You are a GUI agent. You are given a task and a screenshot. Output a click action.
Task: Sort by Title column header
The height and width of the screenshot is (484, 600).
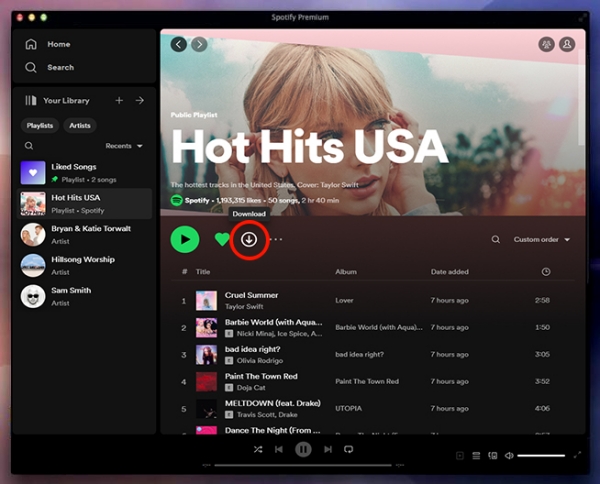point(203,272)
